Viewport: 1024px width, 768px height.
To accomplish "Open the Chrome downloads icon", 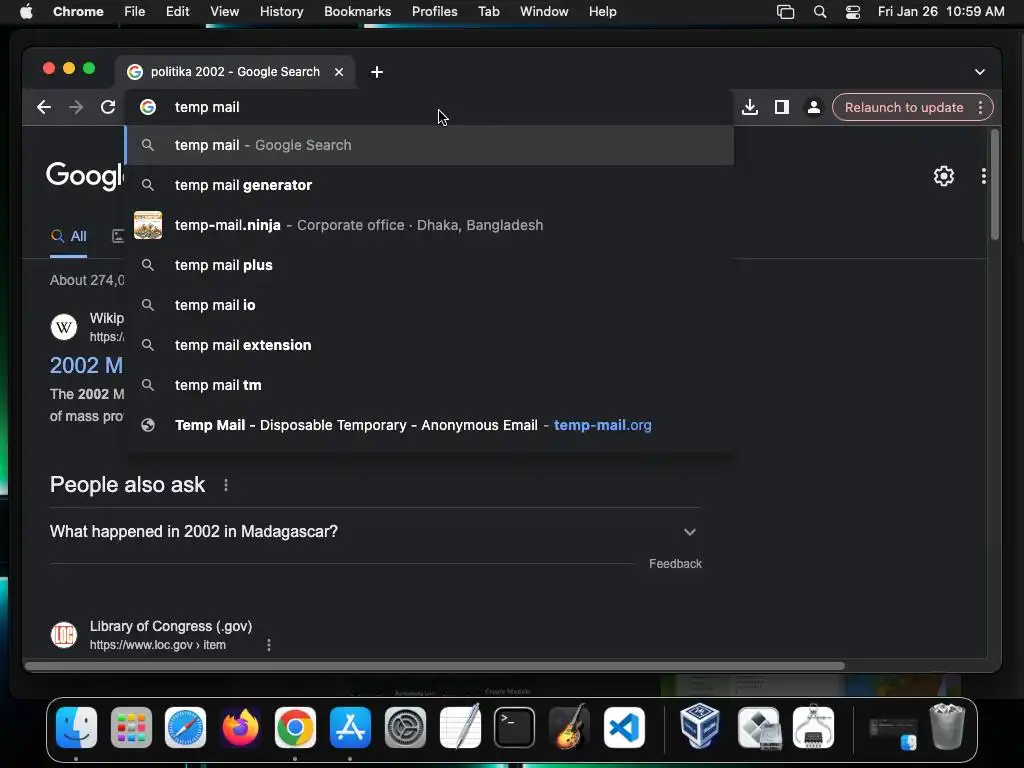I will 750,107.
